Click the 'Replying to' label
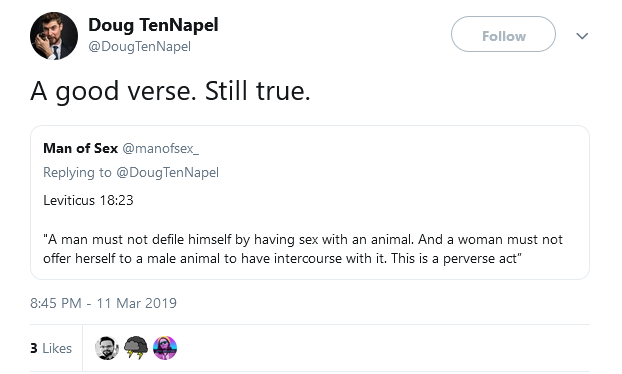 click(x=77, y=173)
